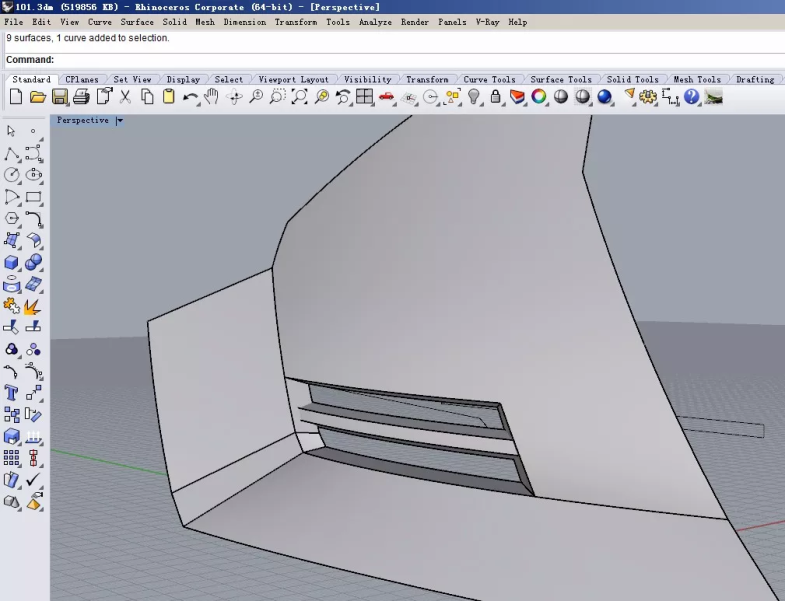Switch to the Curve Tools tab

[489, 79]
